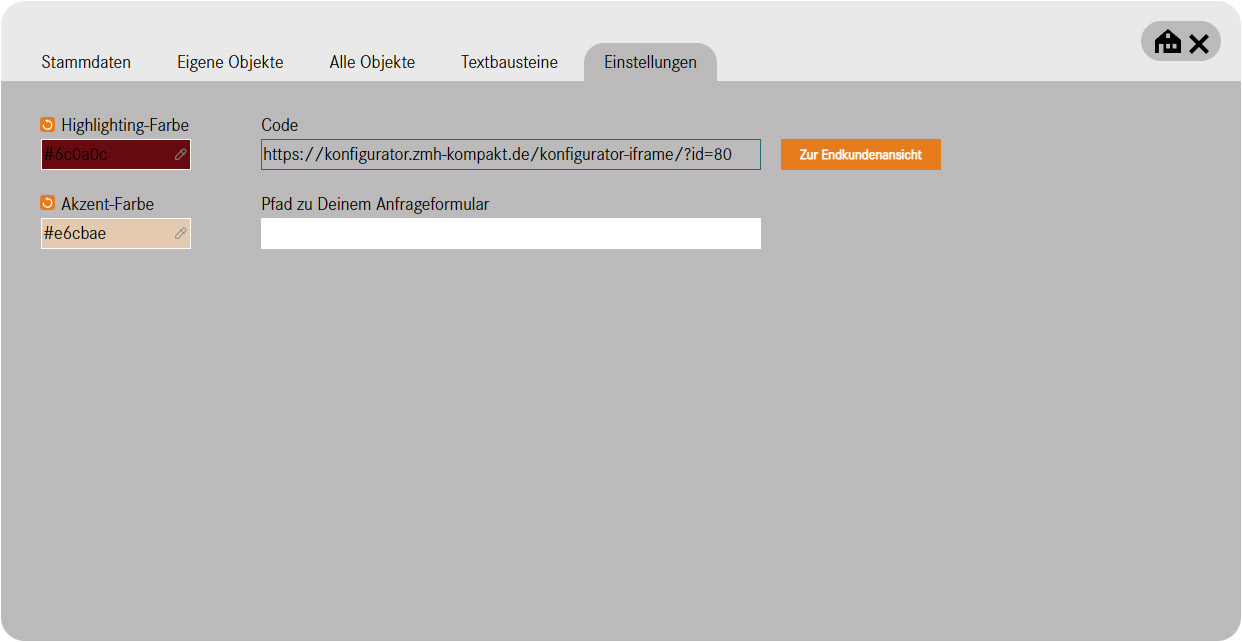Close the dialog with the X icon

[x=1199, y=43]
